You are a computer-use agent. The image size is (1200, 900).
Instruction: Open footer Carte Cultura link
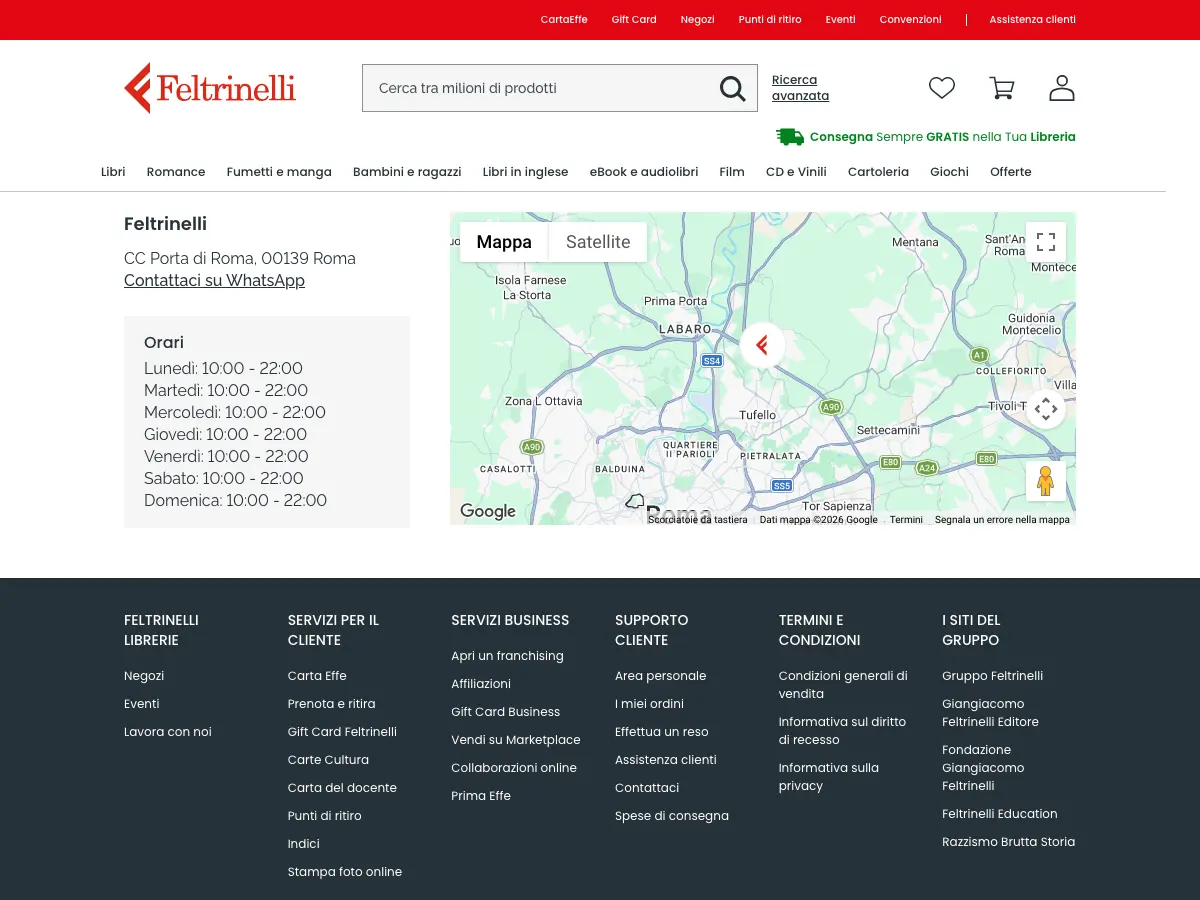(x=328, y=760)
